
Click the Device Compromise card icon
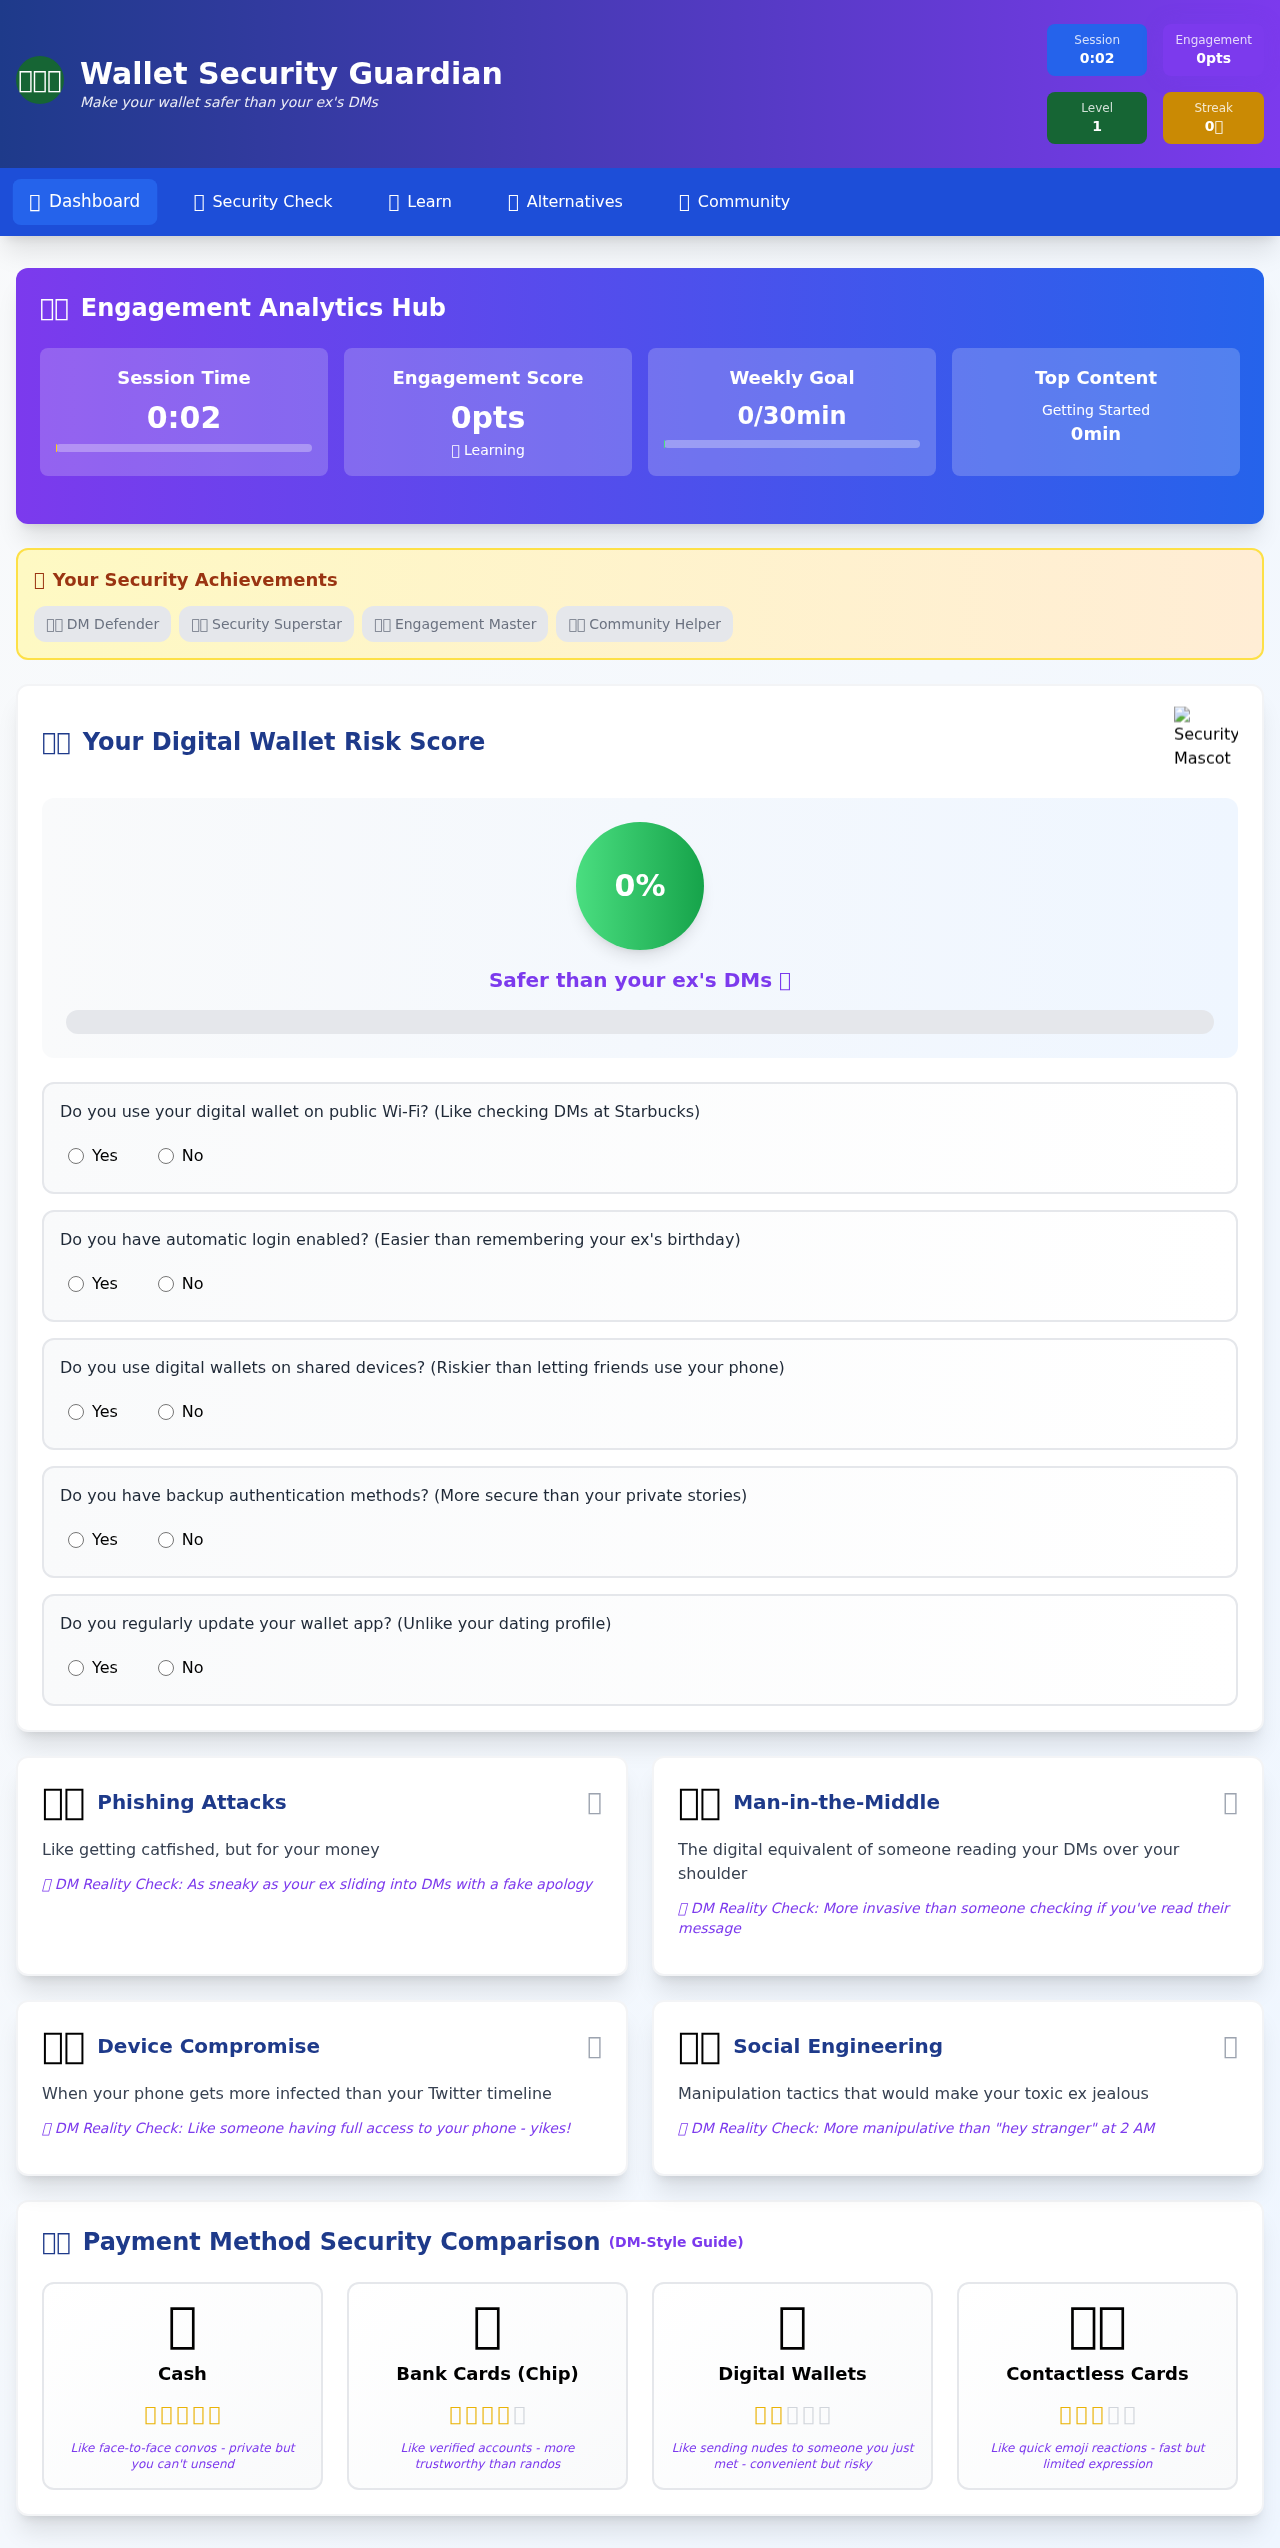point(63,2047)
